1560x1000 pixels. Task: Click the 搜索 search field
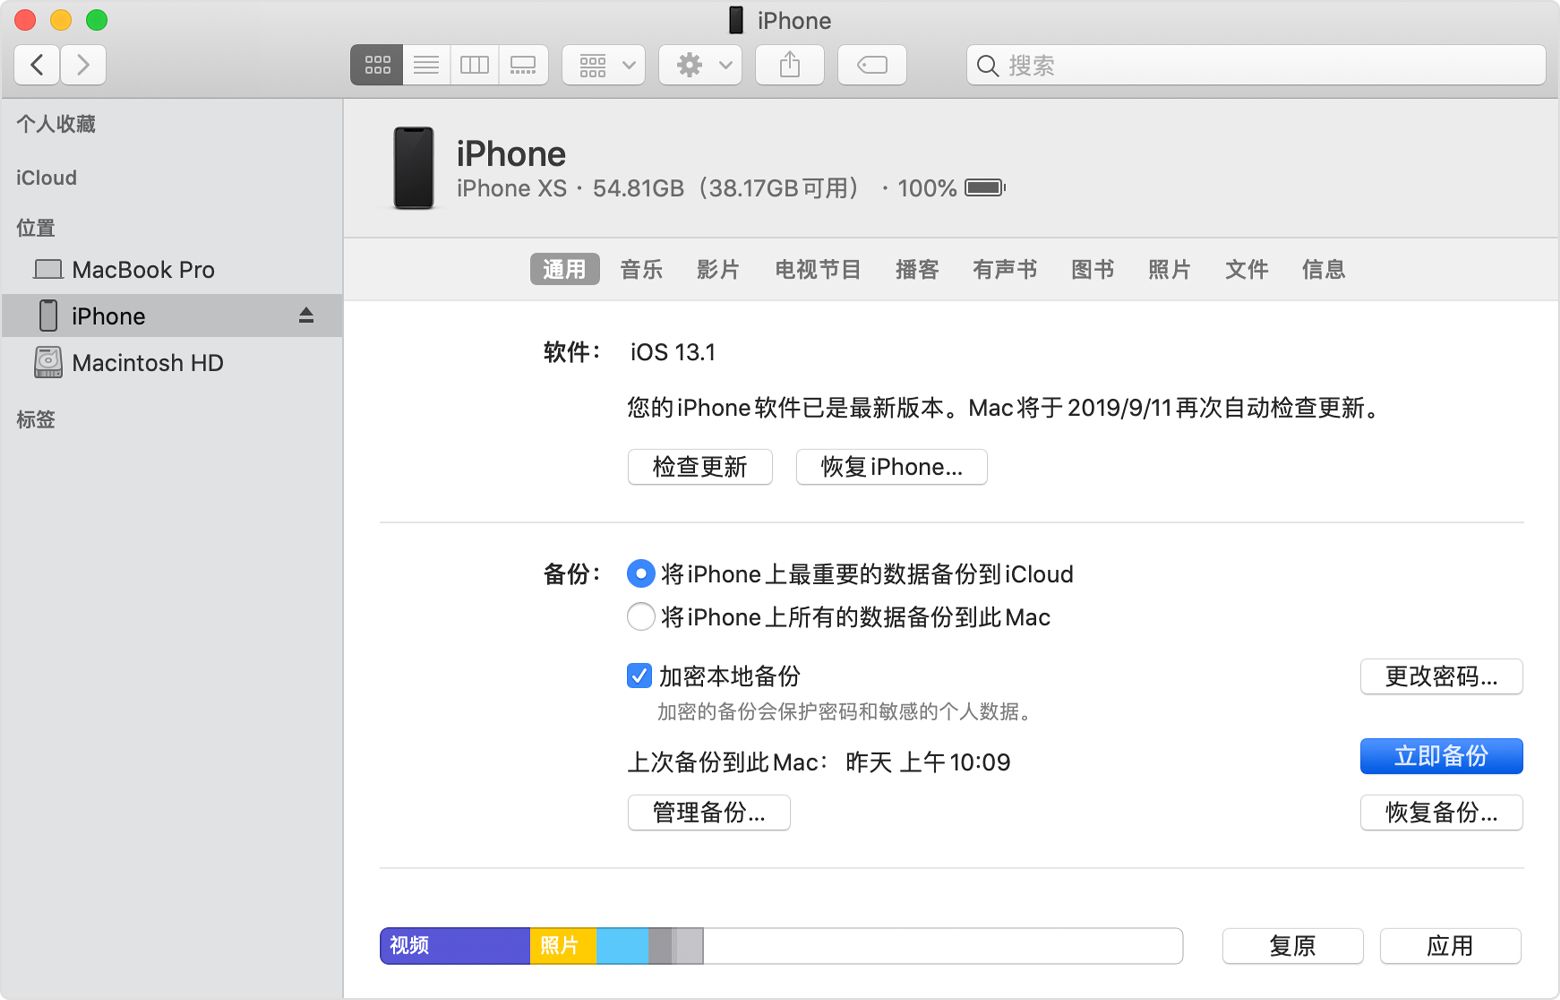(1256, 65)
